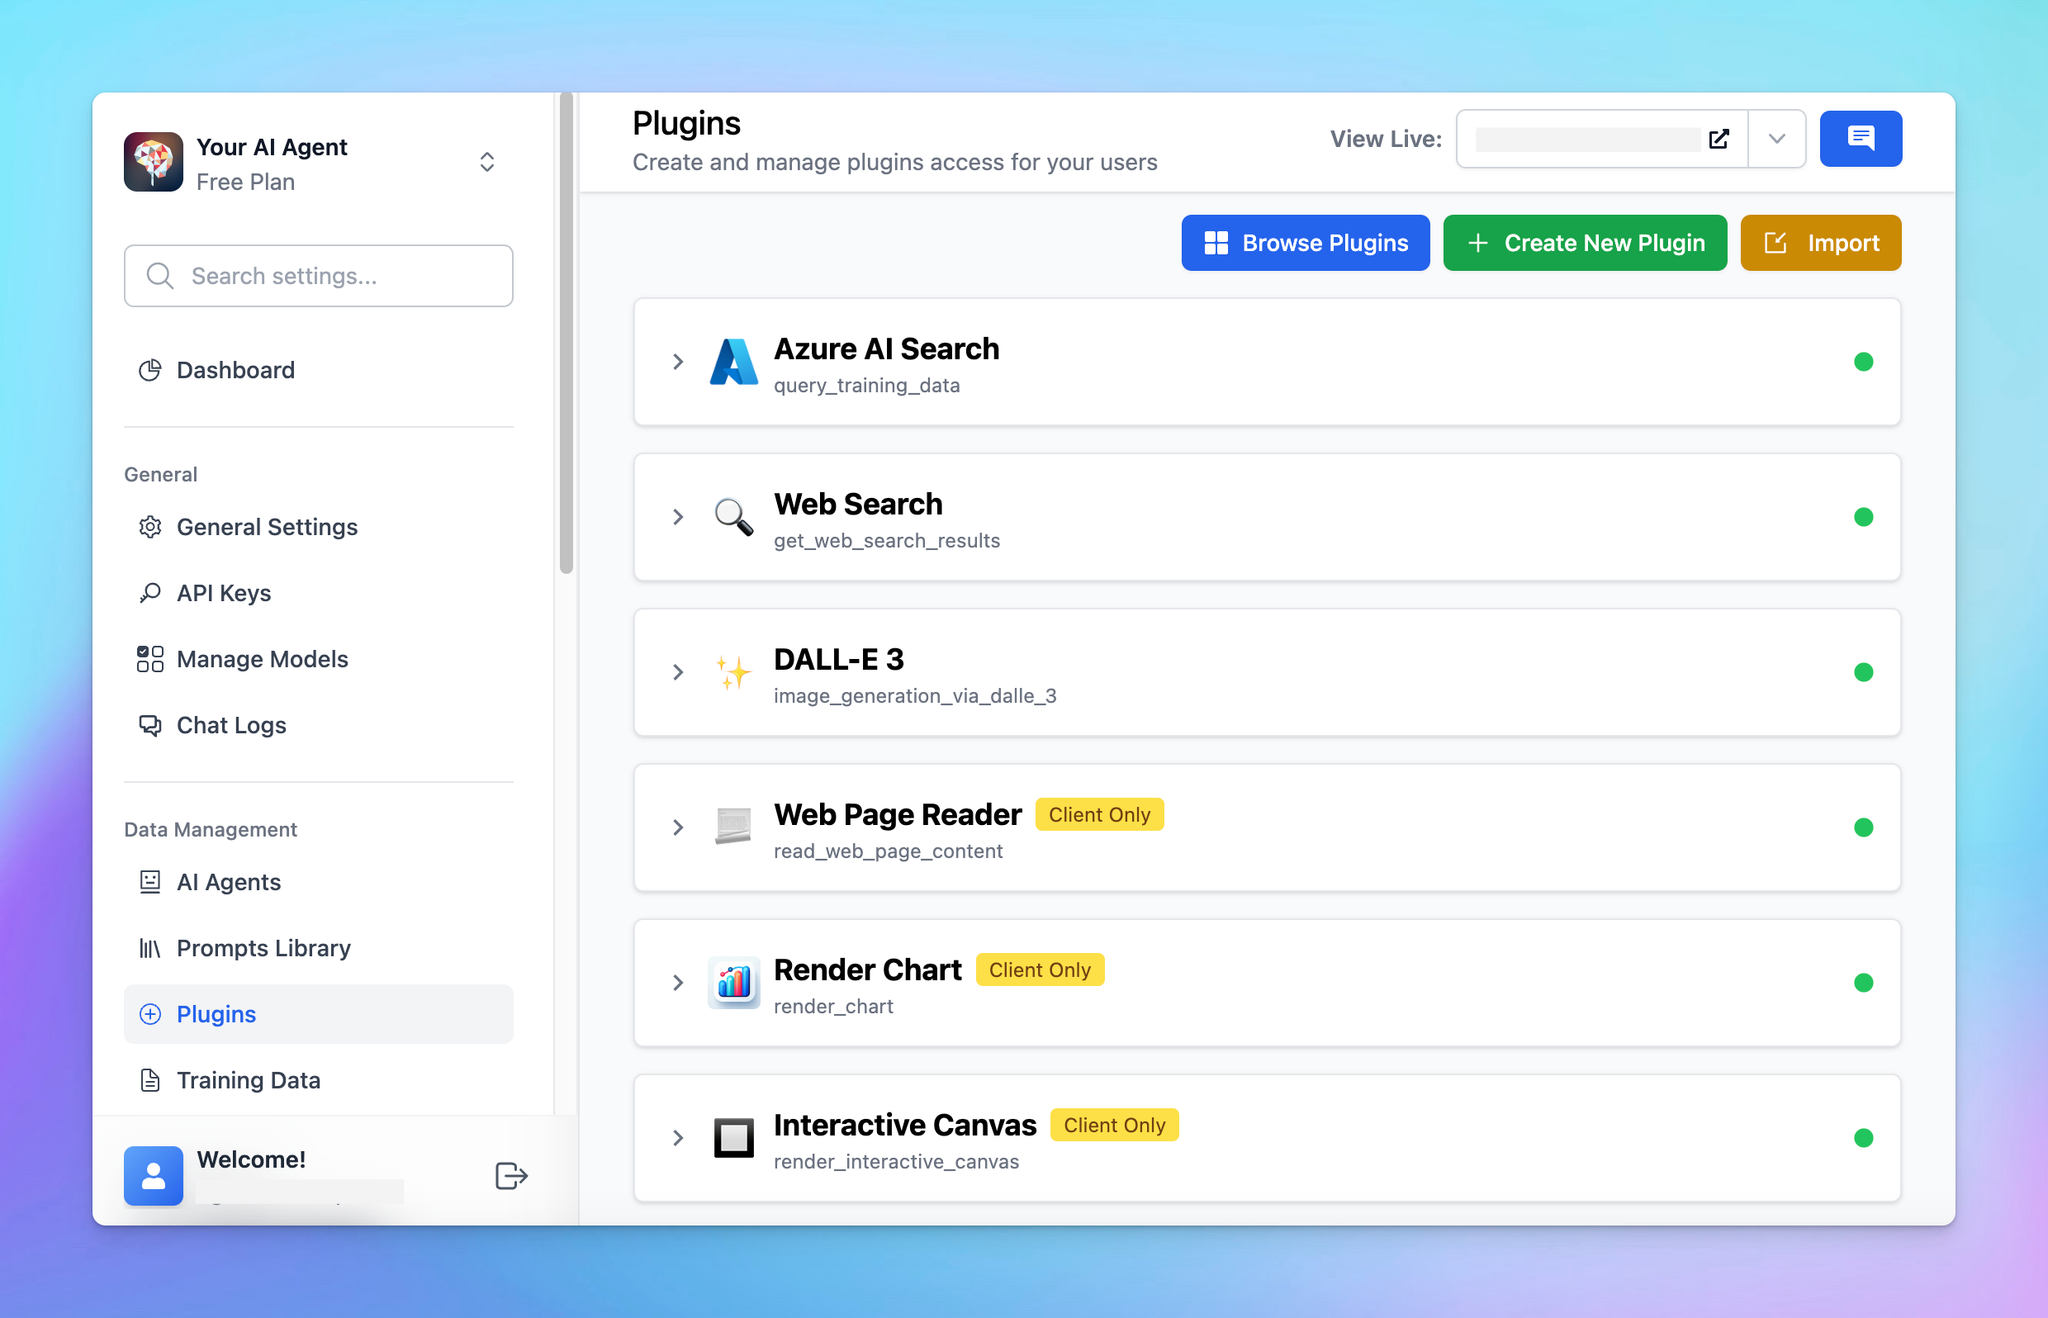Viewport: 2048px width, 1318px height.
Task: Click the Manage Models grid icon
Action: (x=150, y=659)
